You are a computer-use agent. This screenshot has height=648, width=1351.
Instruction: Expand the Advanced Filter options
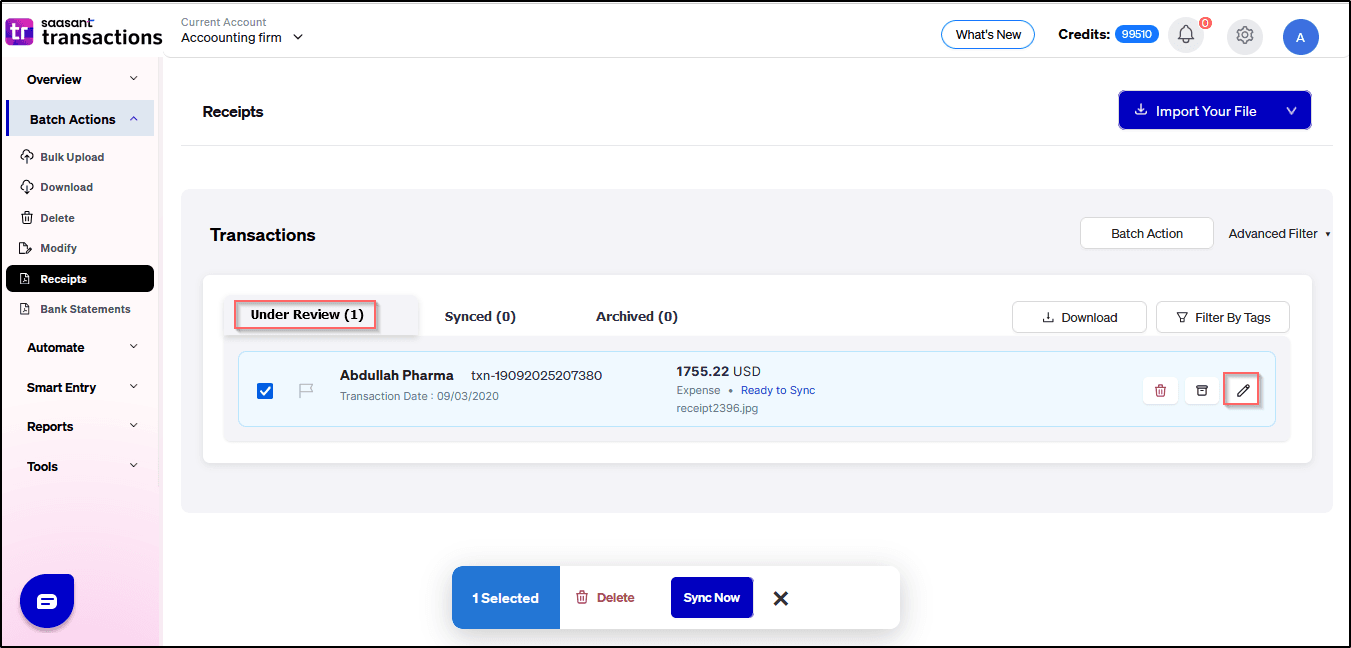point(1279,234)
